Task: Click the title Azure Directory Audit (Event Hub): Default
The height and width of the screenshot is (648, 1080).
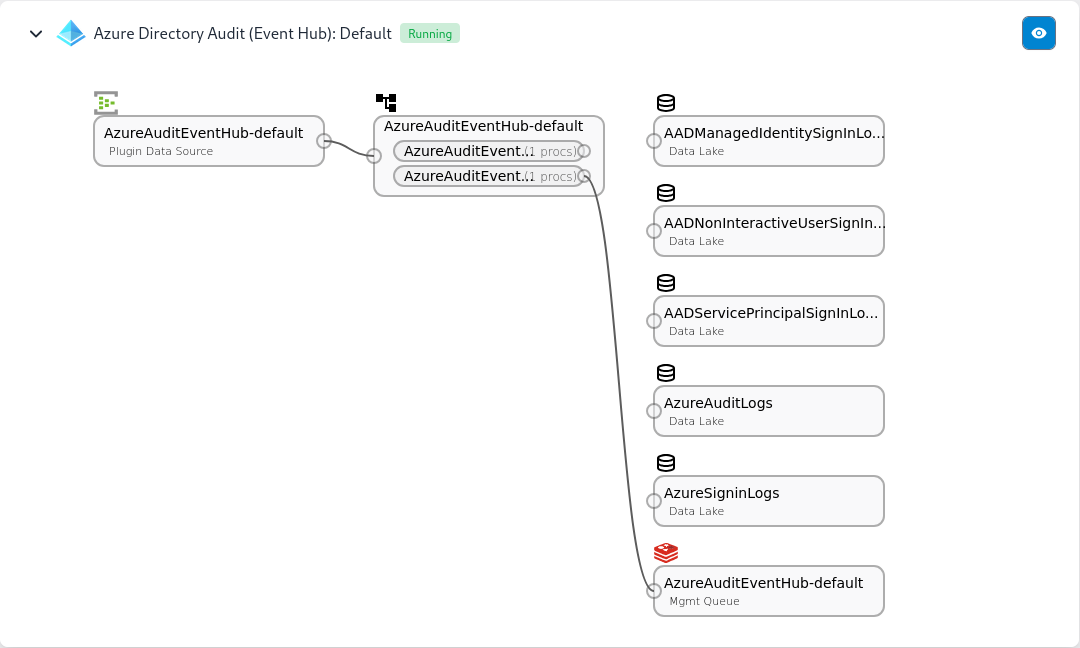Action: point(242,34)
